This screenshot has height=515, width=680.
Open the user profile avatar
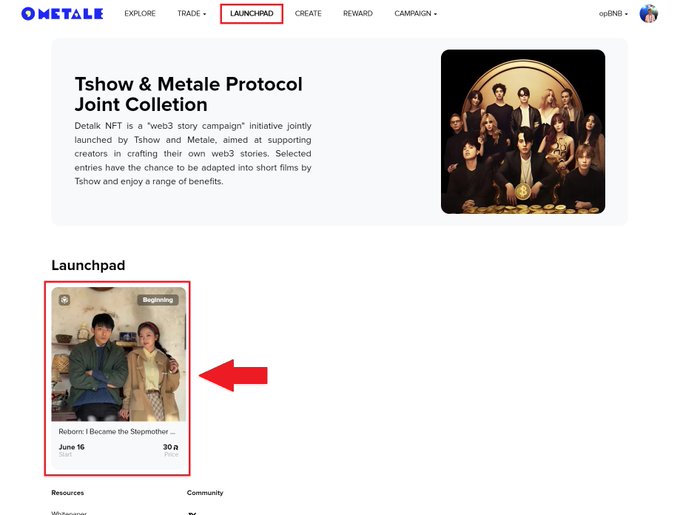(648, 13)
